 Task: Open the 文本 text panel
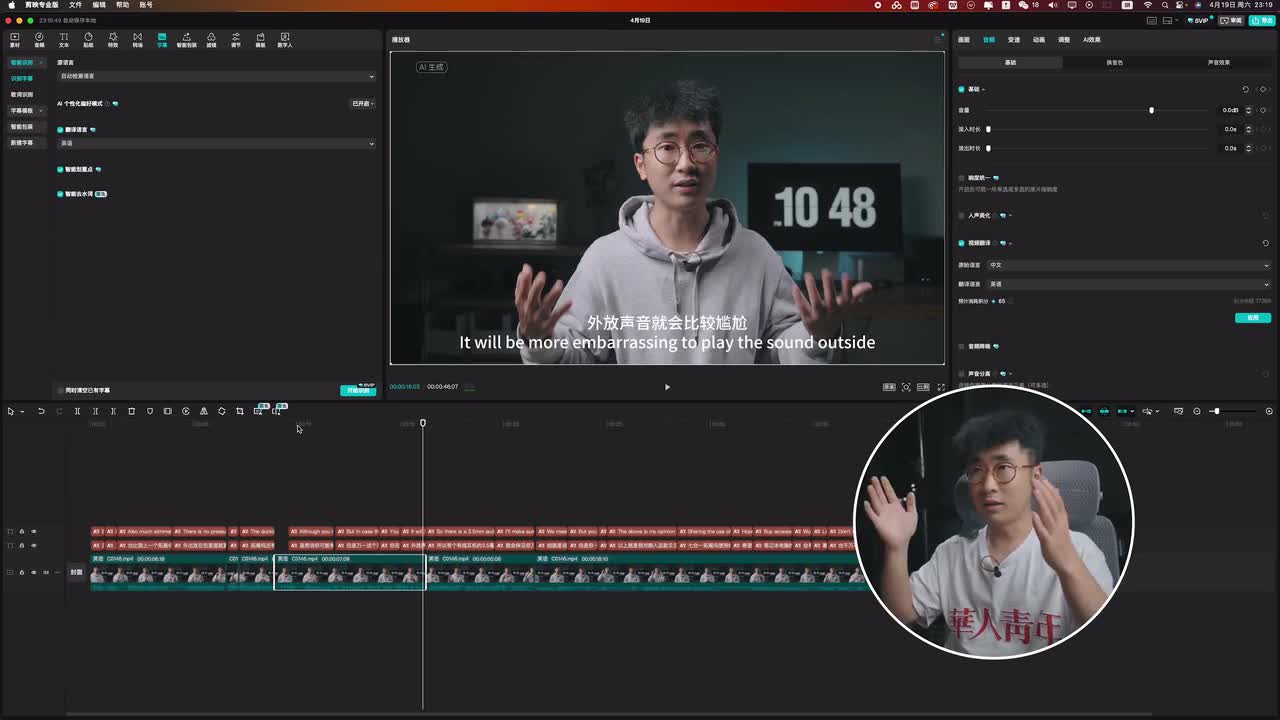(64, 40)
